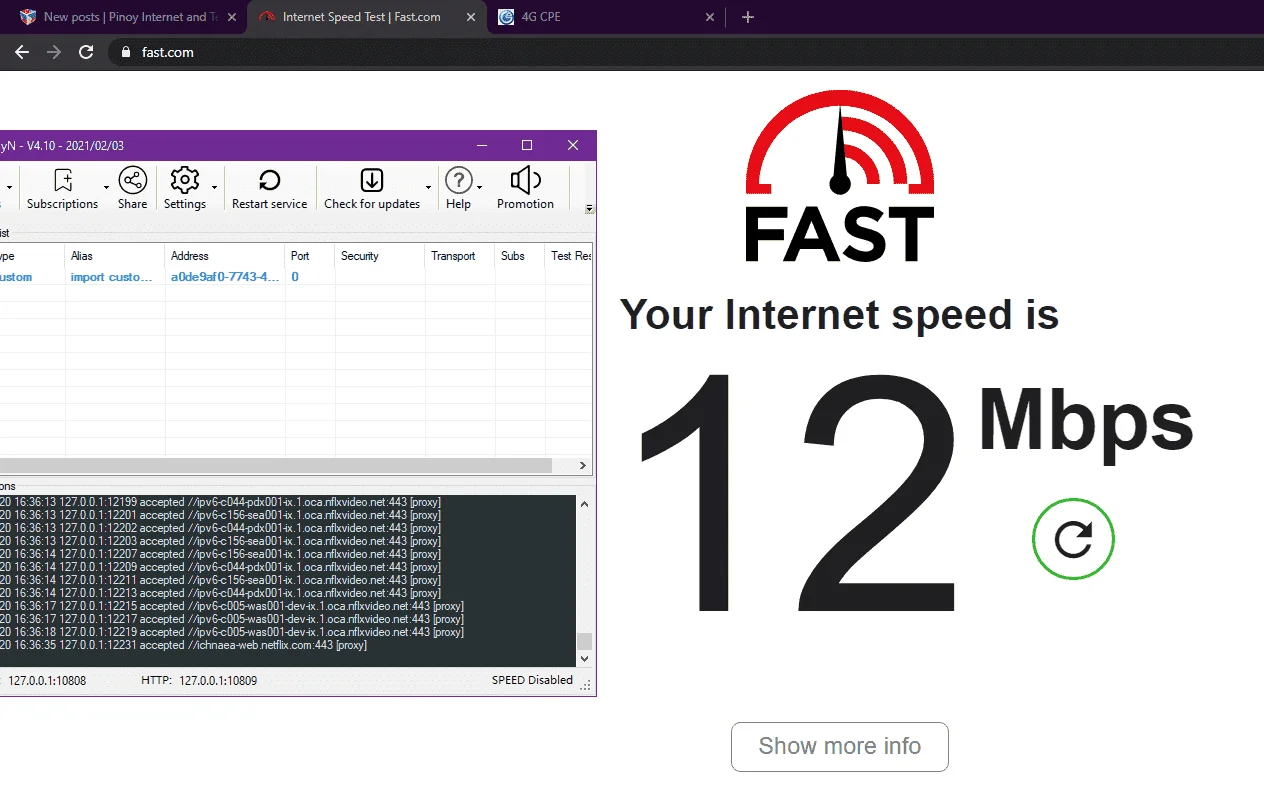Close the 4G CPE tab
Image resolution: width=1264 pixels, height=799 pixels.
tap(710, 17)
